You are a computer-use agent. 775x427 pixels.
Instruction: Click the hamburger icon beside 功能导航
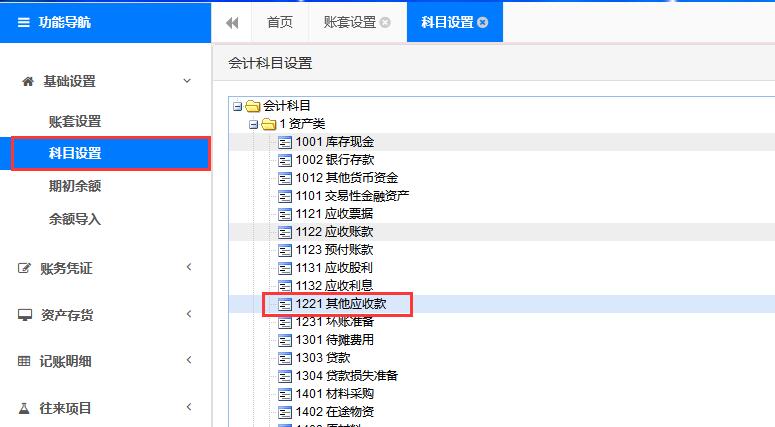click(24, 22)
